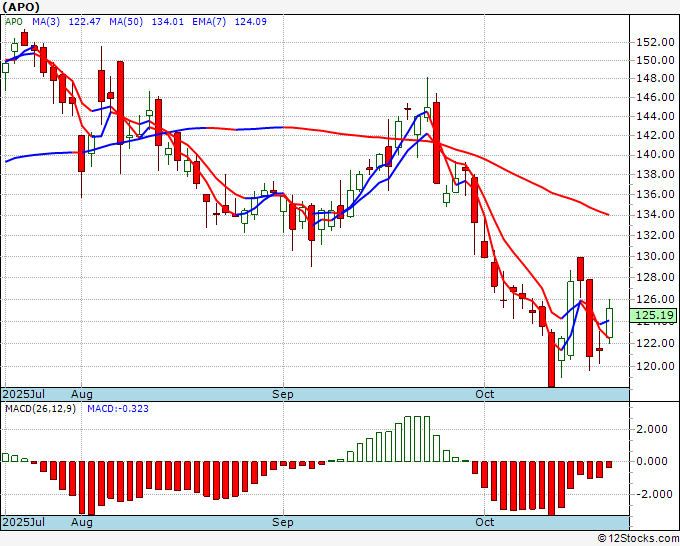Click the 120.00 price axis label

point(655,366)
